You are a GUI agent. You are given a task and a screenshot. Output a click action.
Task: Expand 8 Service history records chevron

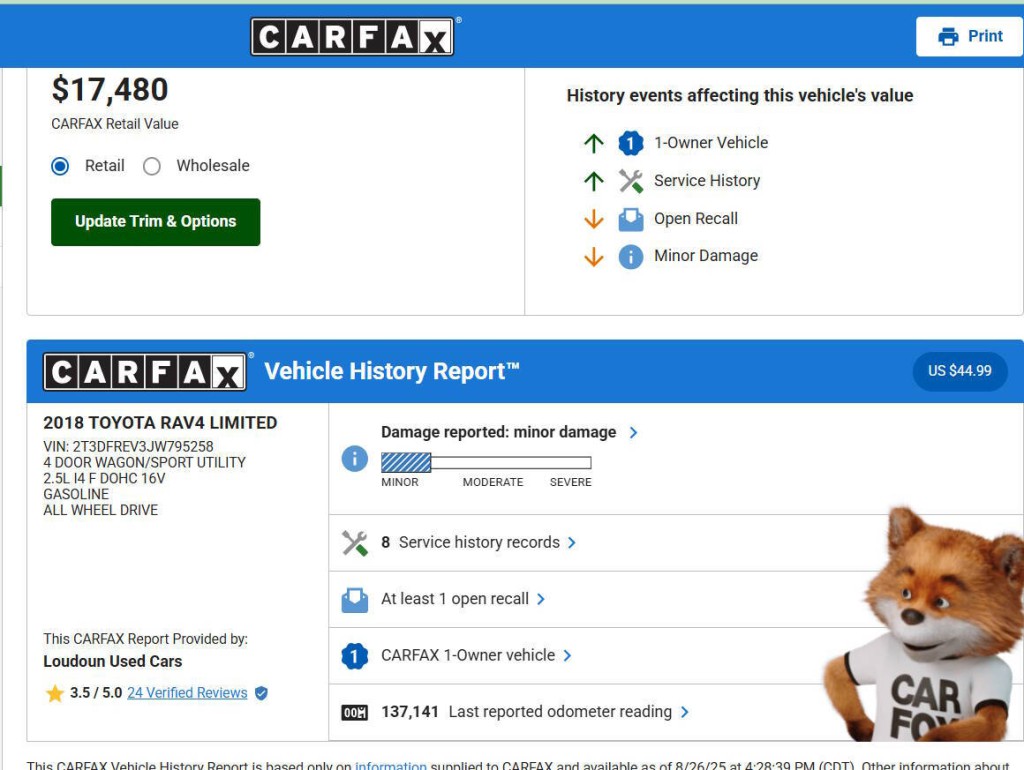571,543
